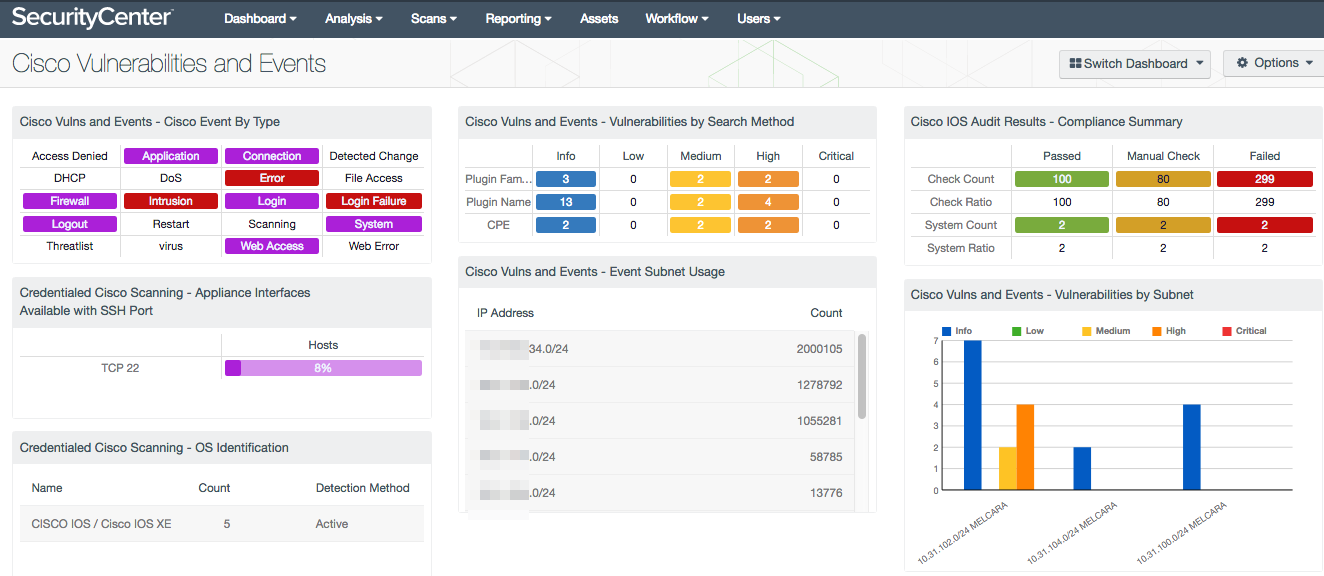Click the Access Denied event cell
Viewport: 1324px width, 576px height.
click(70, 156)
